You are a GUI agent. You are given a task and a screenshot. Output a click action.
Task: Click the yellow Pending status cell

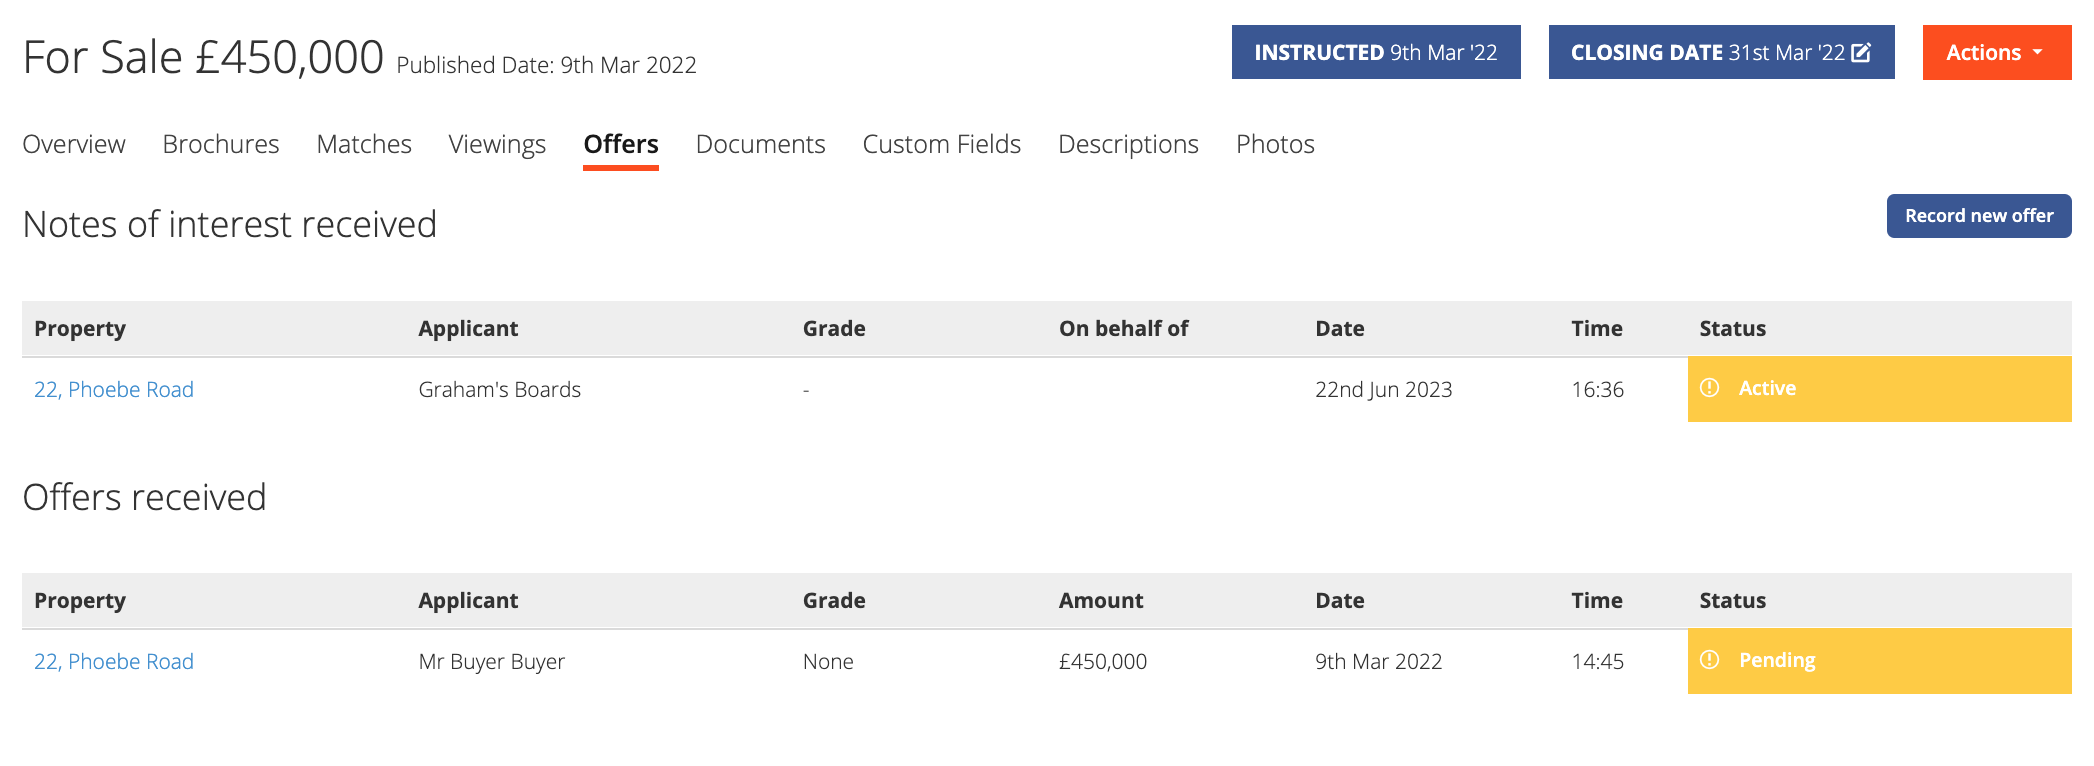pos(1880,661)
